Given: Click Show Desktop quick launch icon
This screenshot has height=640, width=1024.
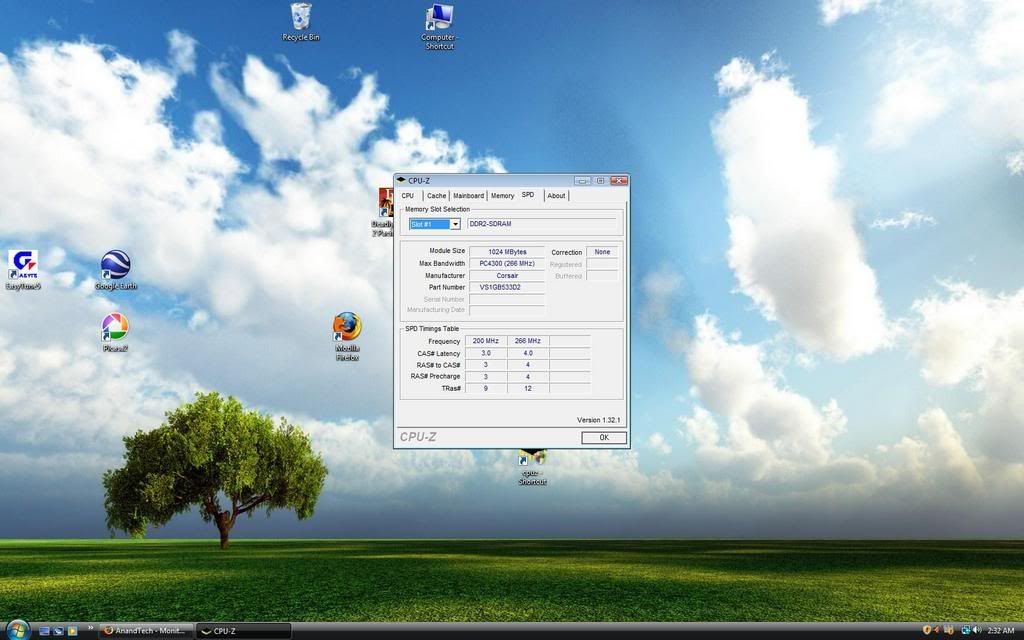Looking at the screenshot, I should [44, 631].
